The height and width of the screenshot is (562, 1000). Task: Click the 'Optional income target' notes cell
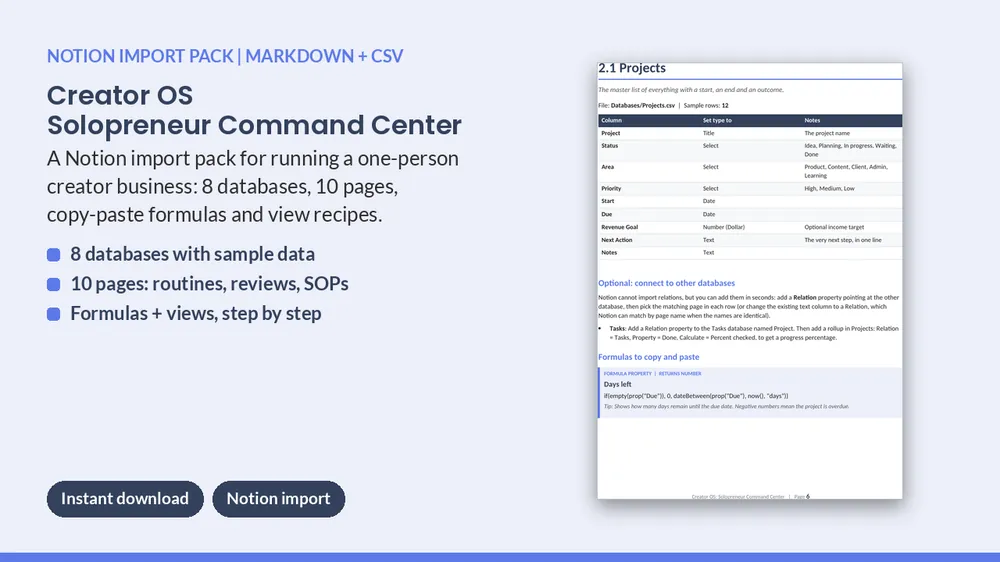[834, 227]
